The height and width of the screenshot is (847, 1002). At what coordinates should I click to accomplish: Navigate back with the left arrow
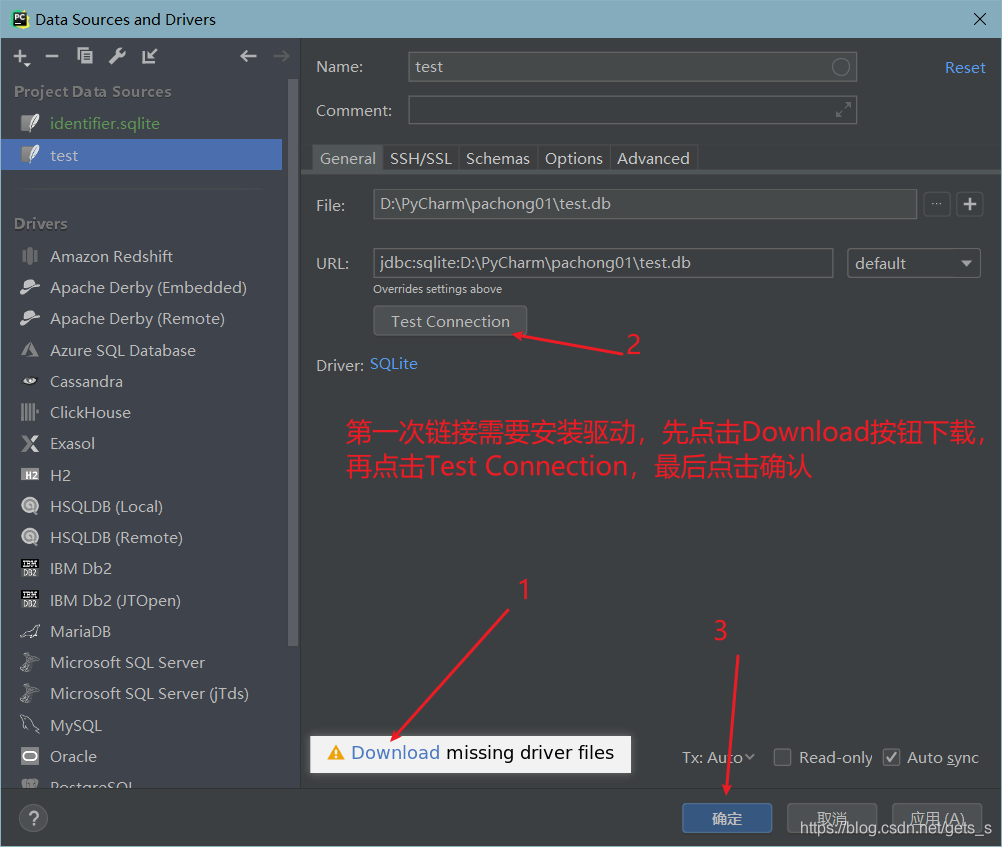coord(248,56)
